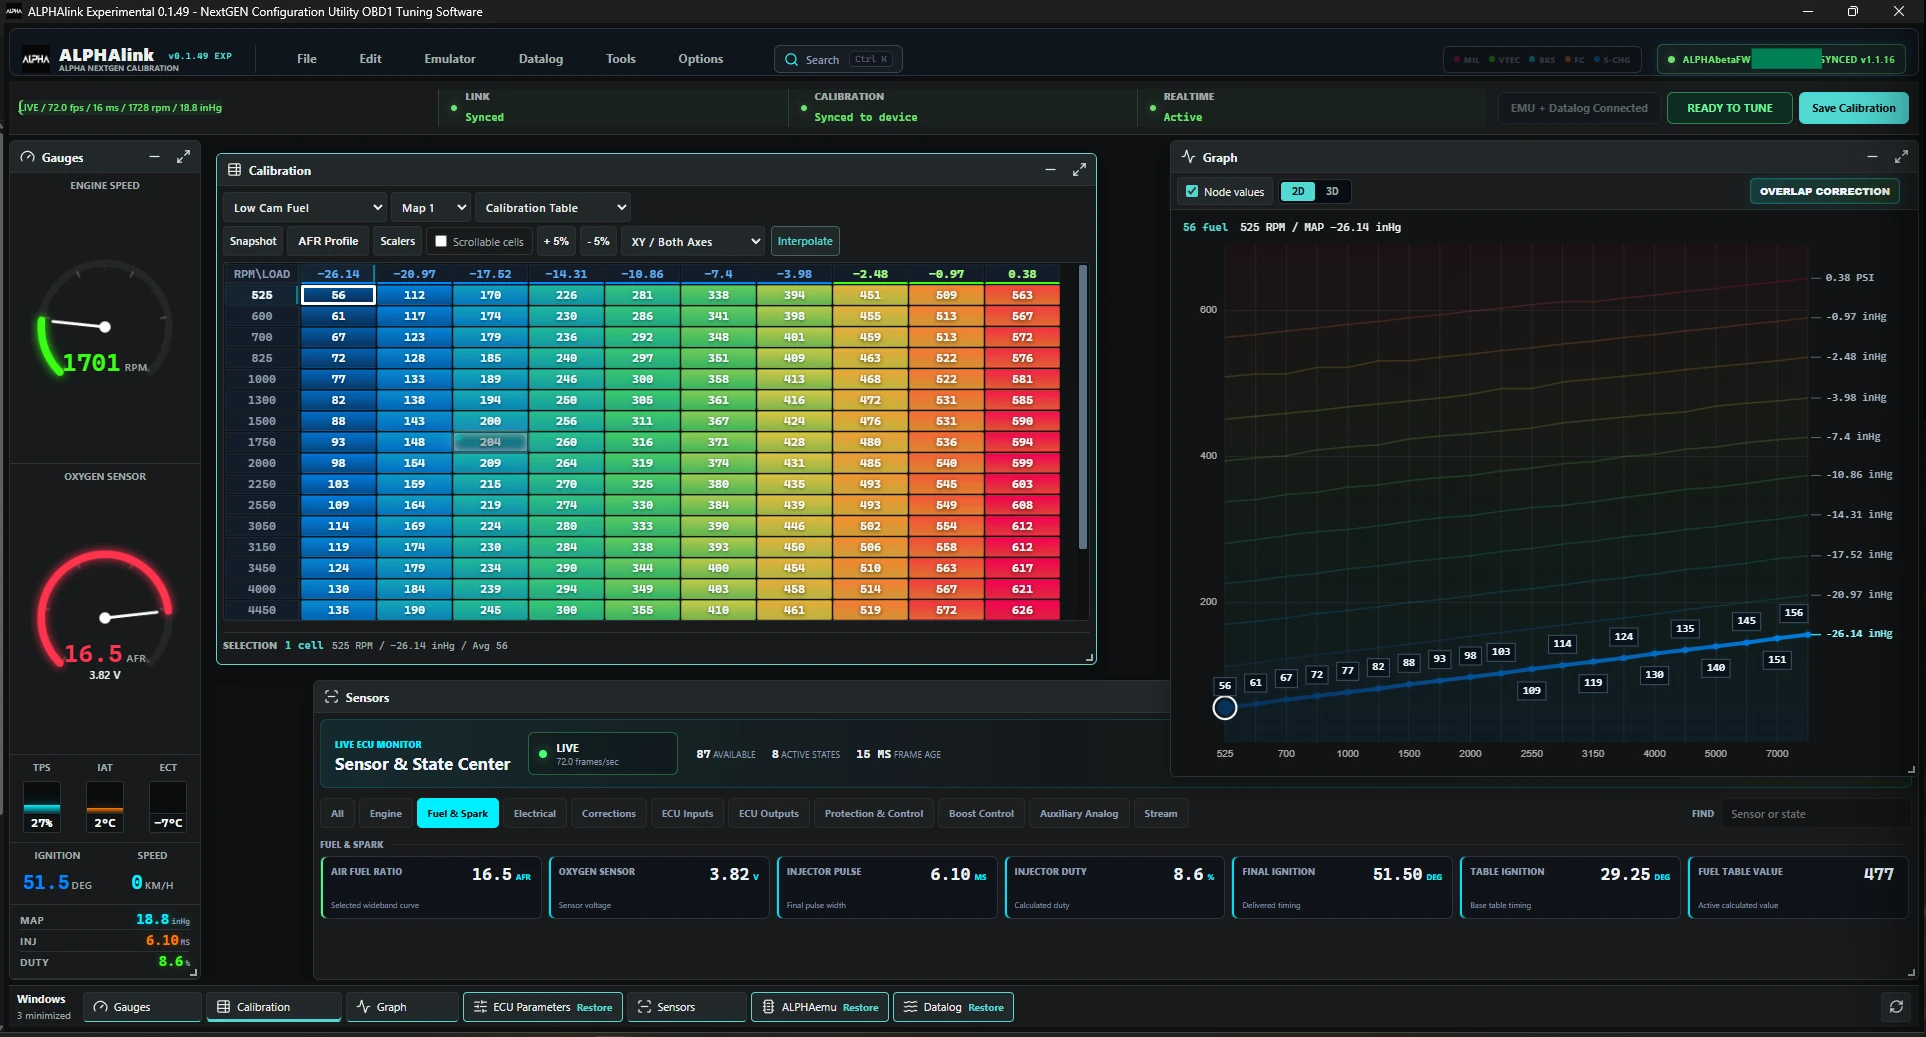This screenshot has width=1926, height=1037.
Task: Open the Gauges window from the bottom bar
Action: pyautogui.click(x=142, y=1007)
